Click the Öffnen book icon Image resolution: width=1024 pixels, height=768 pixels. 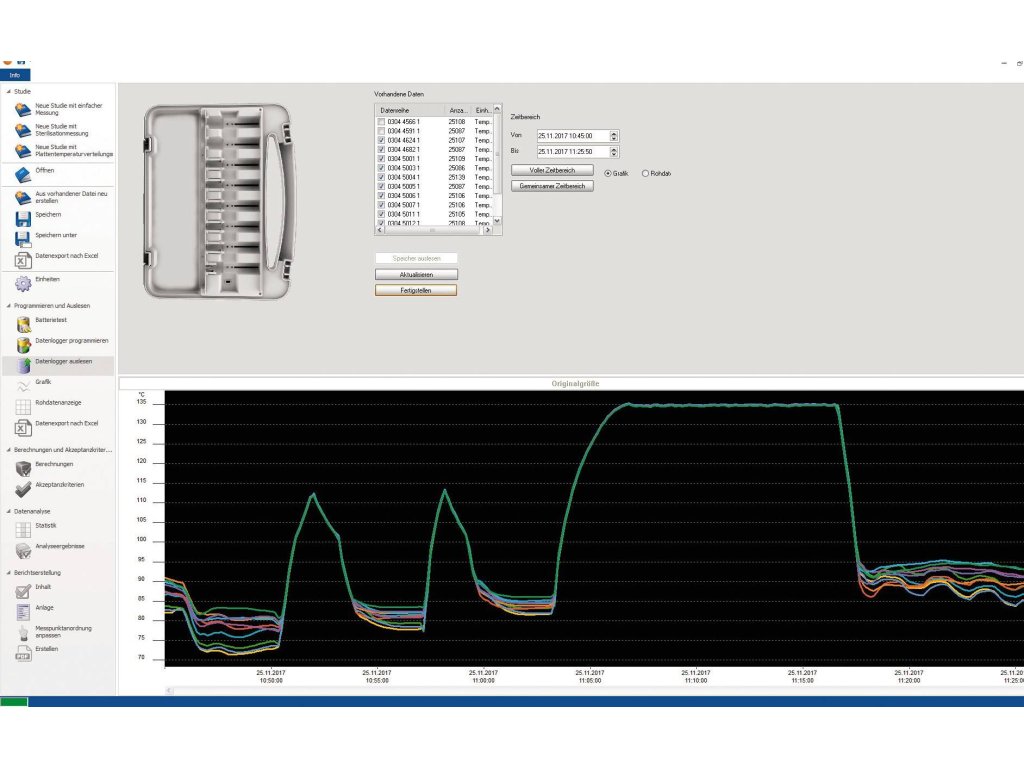point(23,174)
